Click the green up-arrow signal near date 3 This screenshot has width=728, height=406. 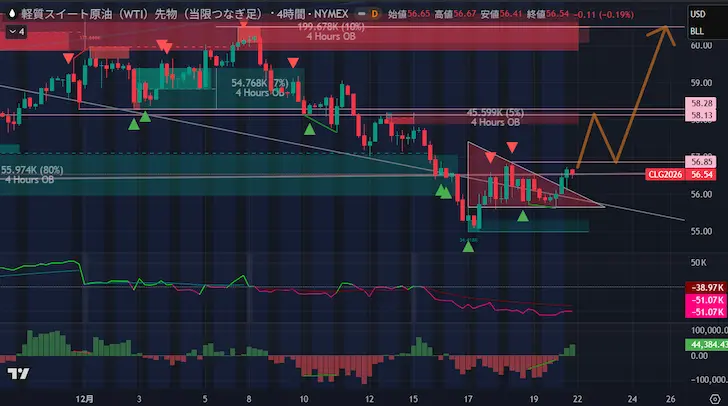coord(145,118)
